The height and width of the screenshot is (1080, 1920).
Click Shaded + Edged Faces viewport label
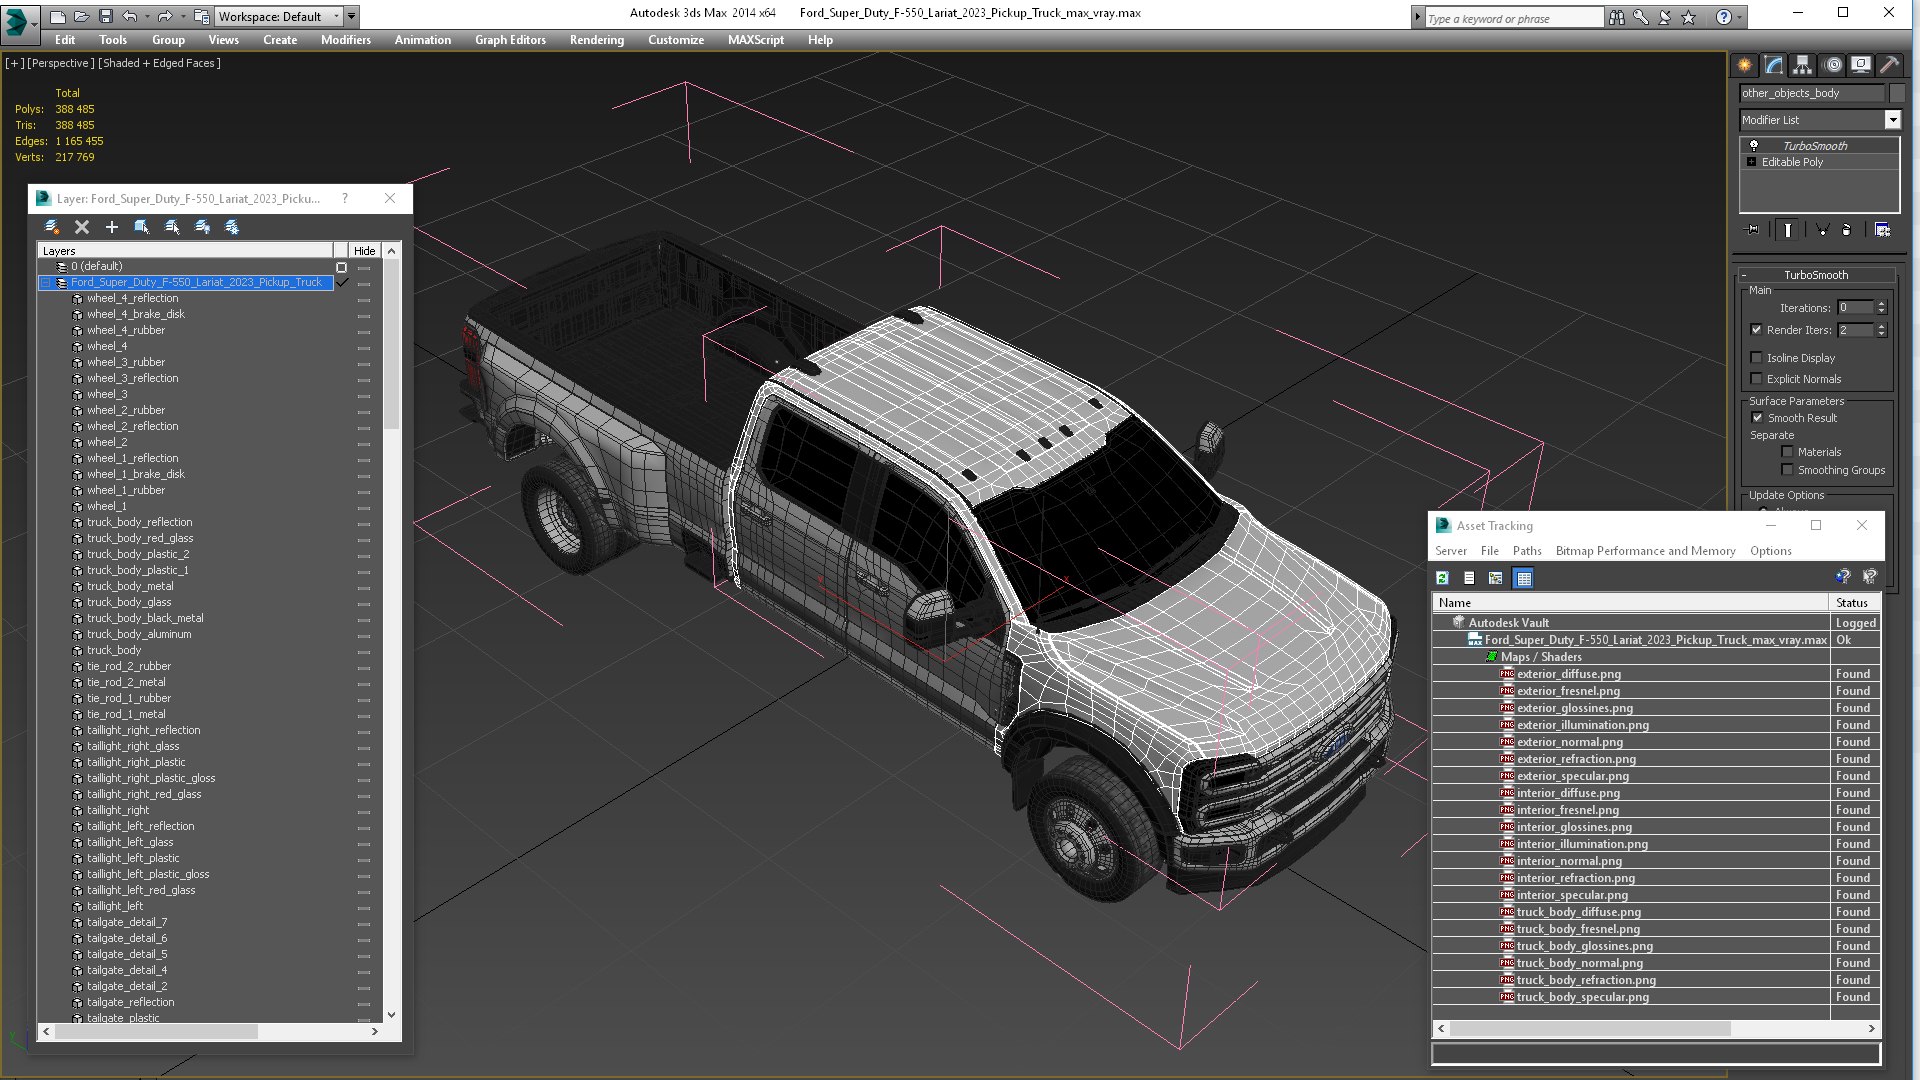click(x=159, y=63)
